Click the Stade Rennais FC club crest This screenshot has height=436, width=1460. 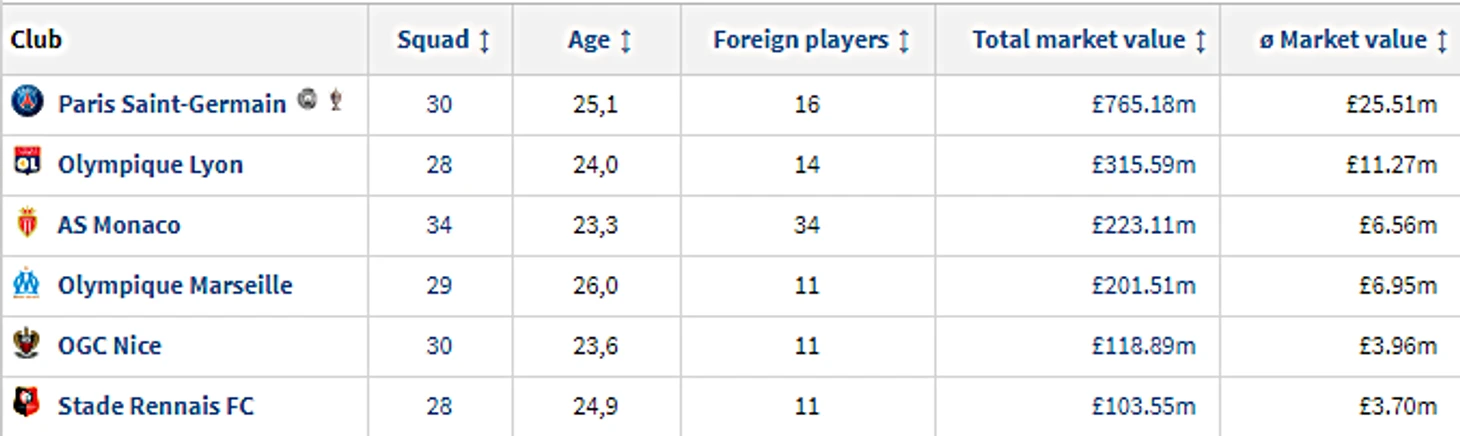(x=27, y=404)
